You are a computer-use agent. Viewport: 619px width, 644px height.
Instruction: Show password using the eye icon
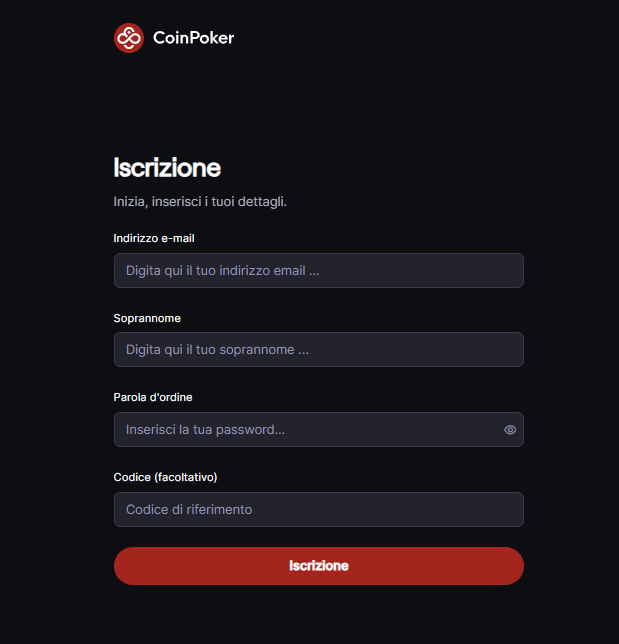click(x=510, y=430)
